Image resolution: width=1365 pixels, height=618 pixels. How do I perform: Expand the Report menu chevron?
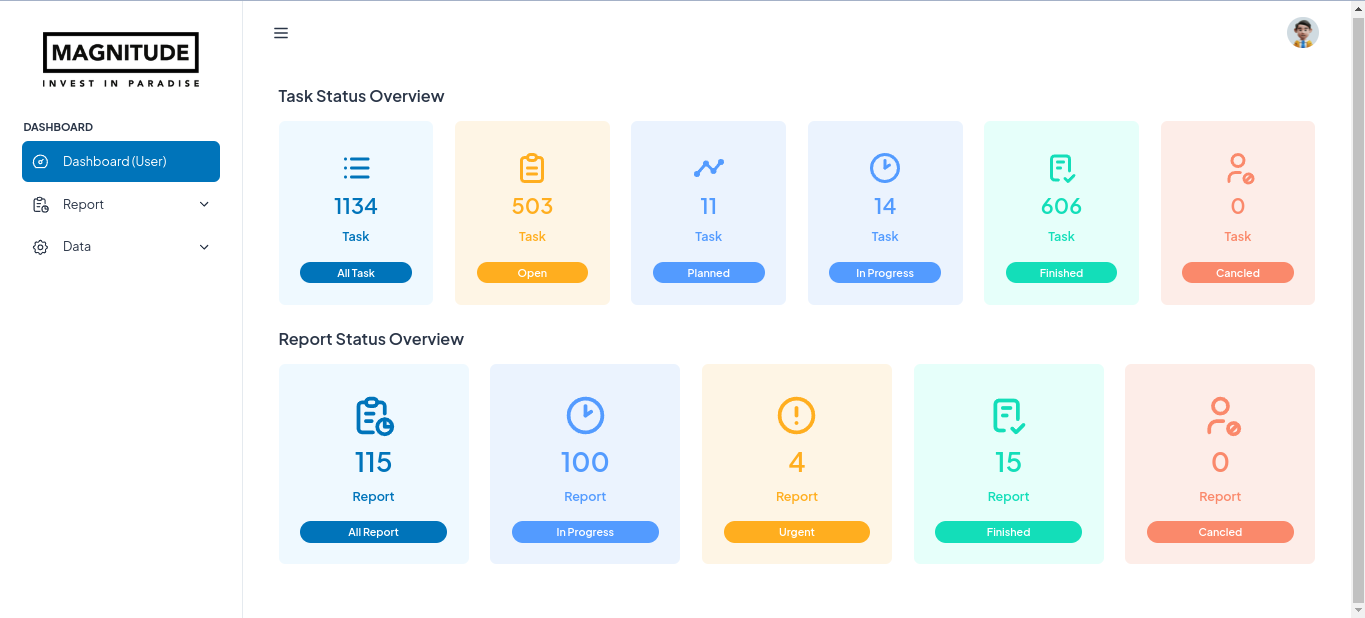tap(204, 205)
